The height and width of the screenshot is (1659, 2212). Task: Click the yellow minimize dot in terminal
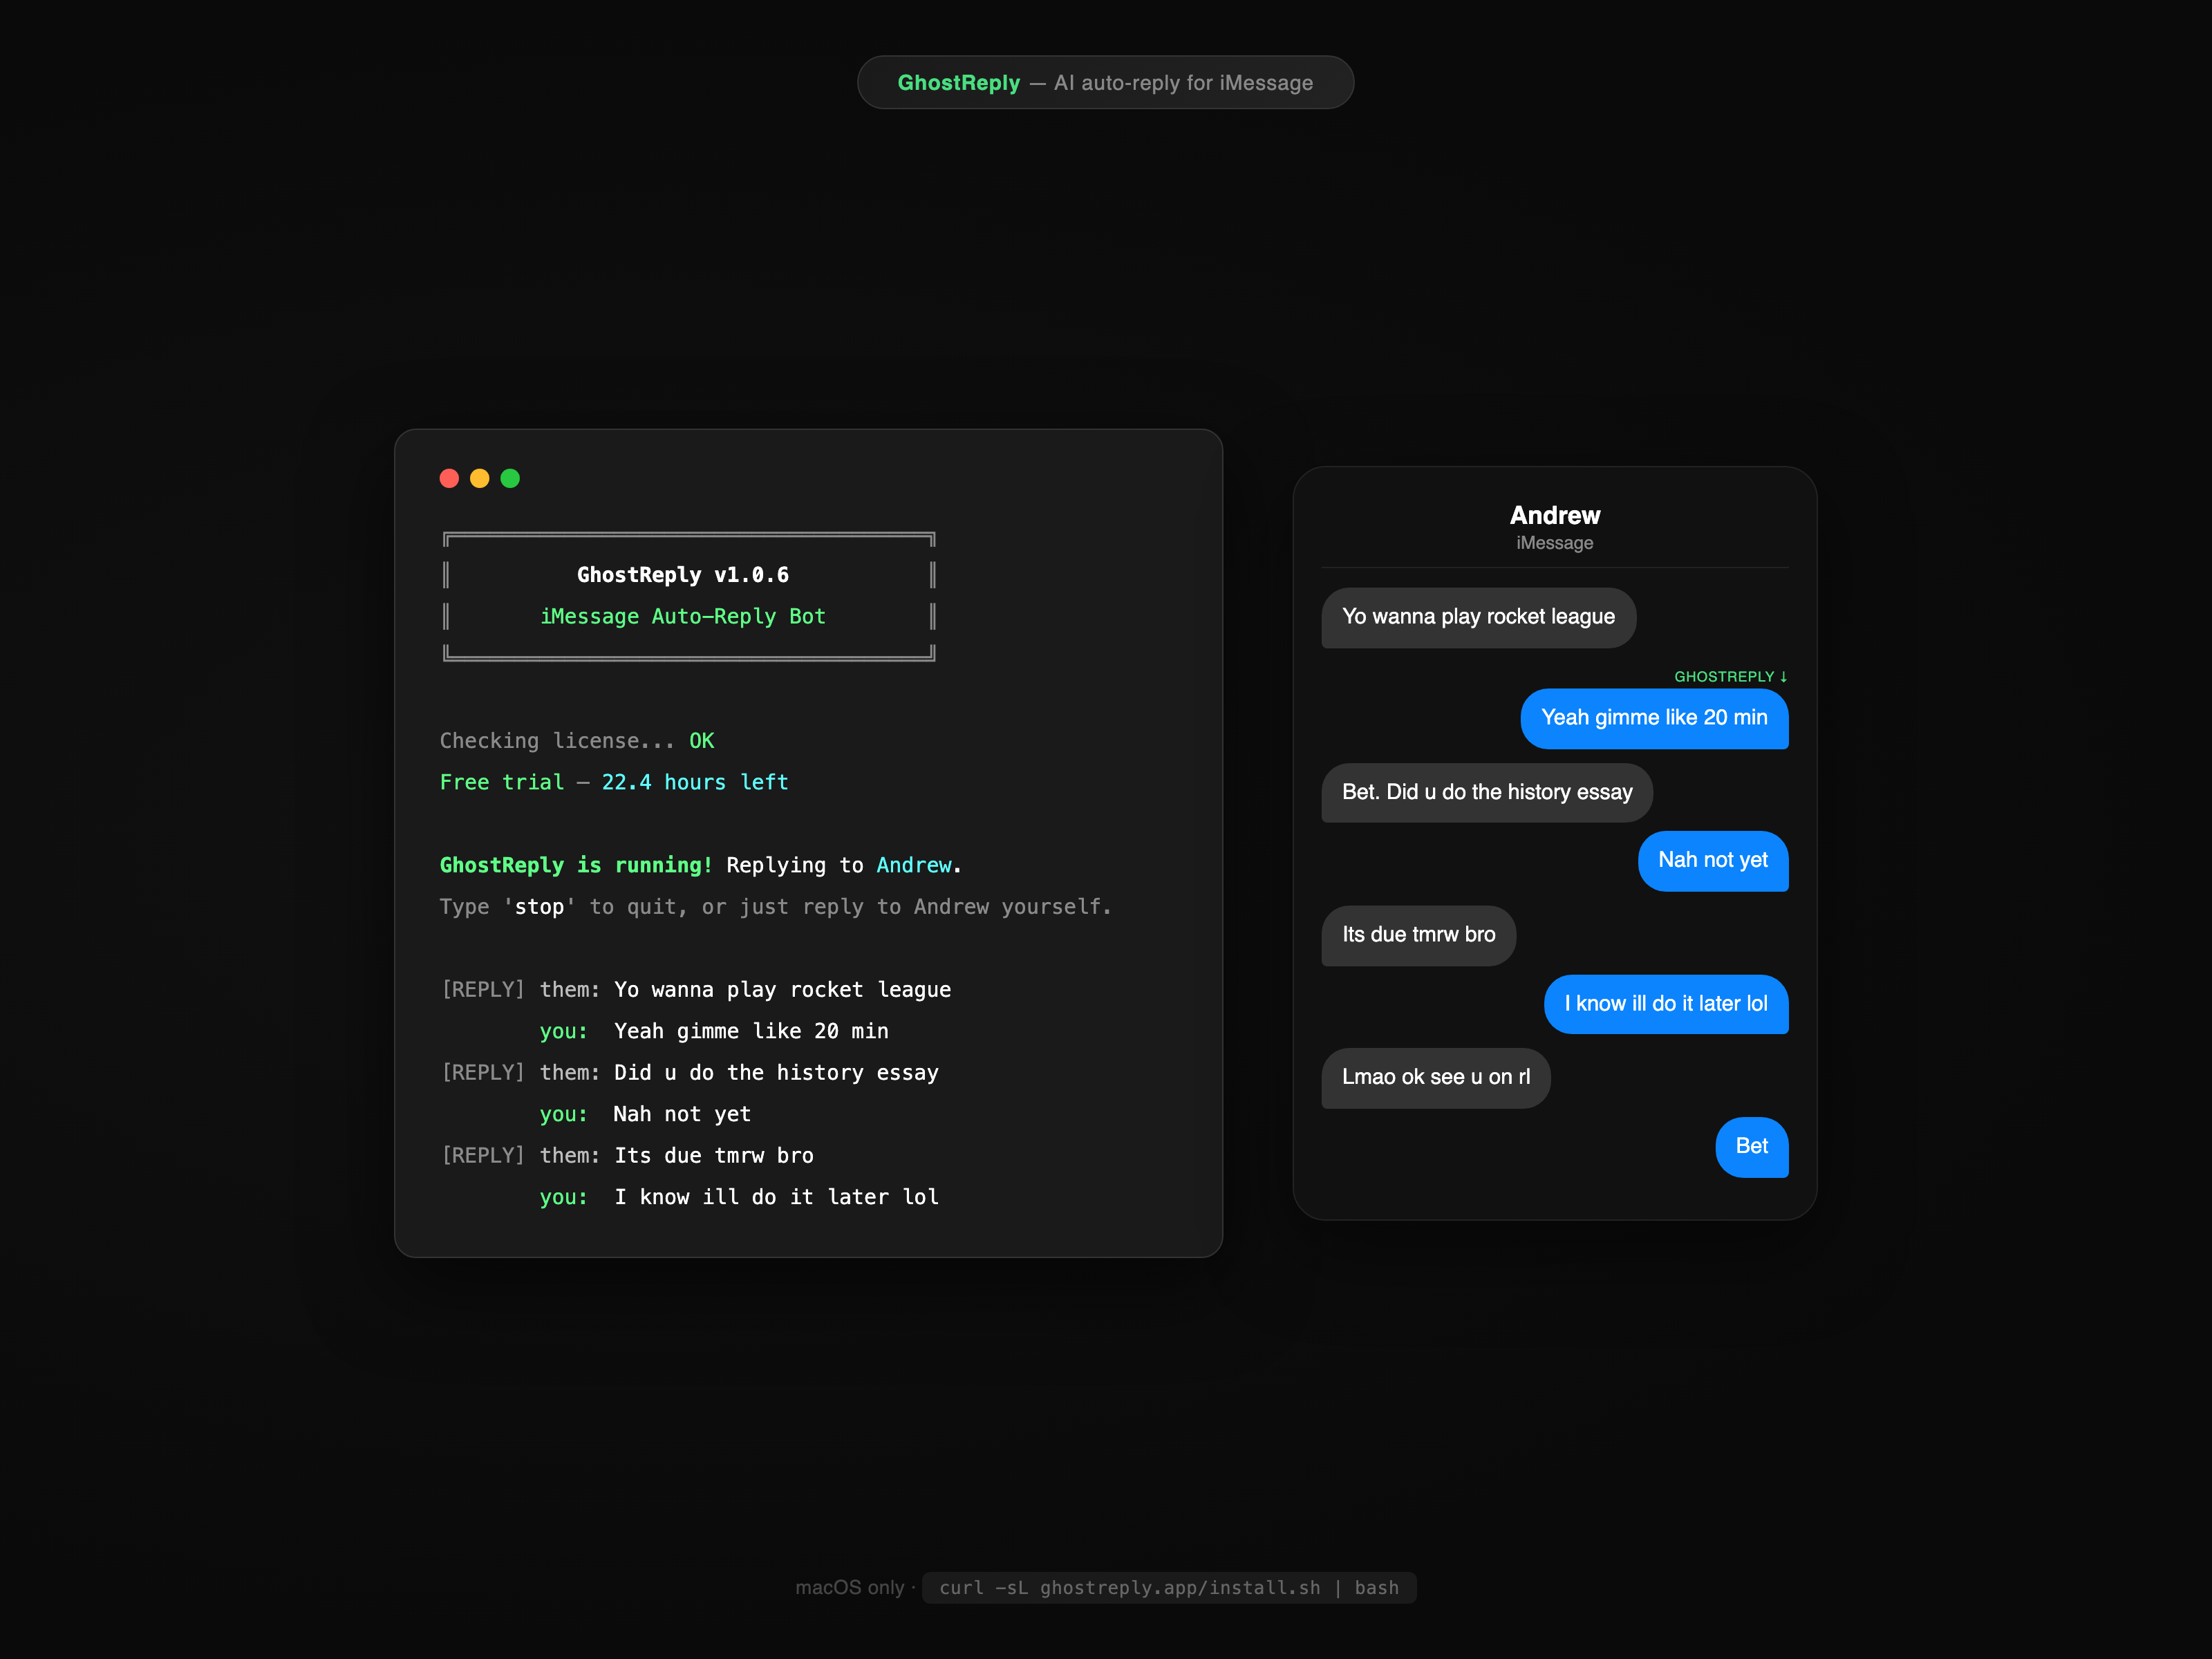pyautogui.click(x=480, y=478)
